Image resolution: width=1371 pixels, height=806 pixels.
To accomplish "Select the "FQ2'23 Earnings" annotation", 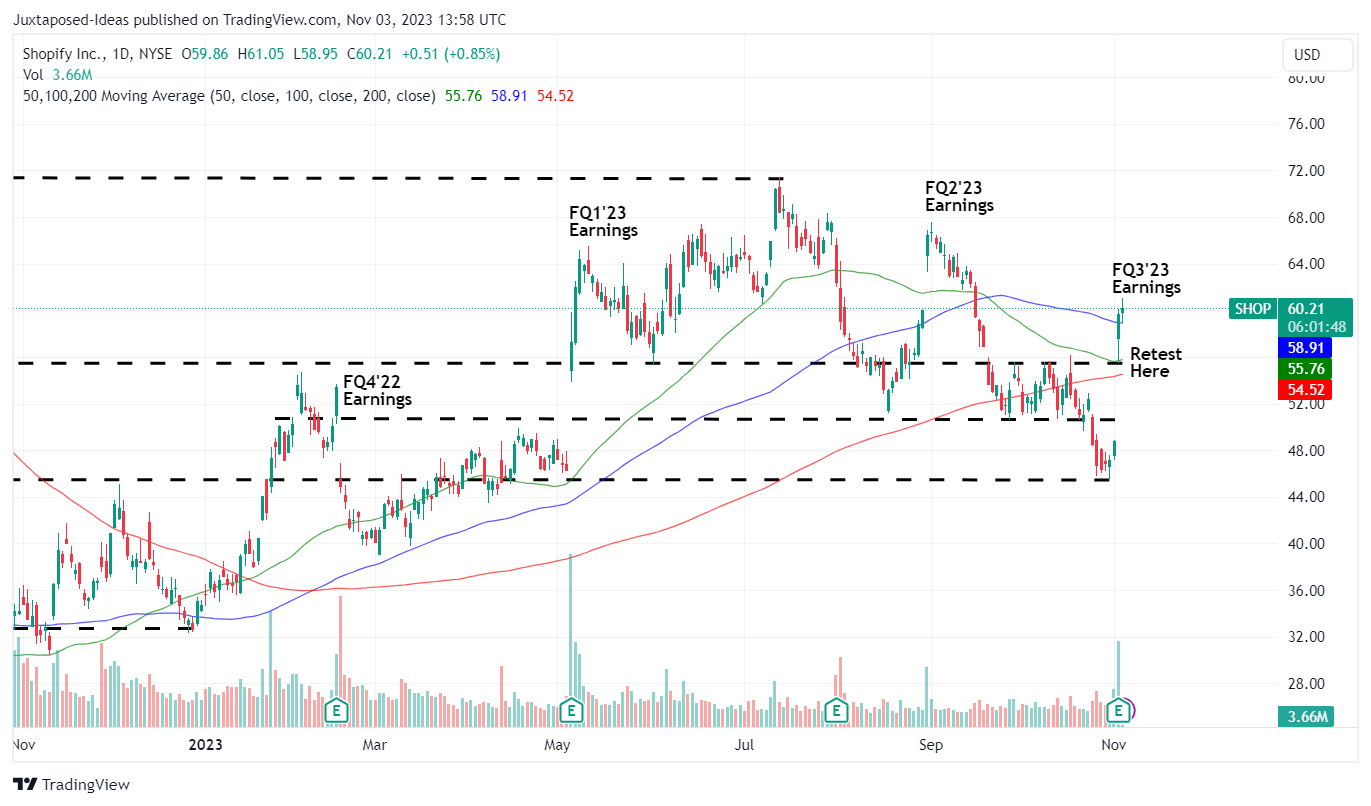I will pos(959,196).
